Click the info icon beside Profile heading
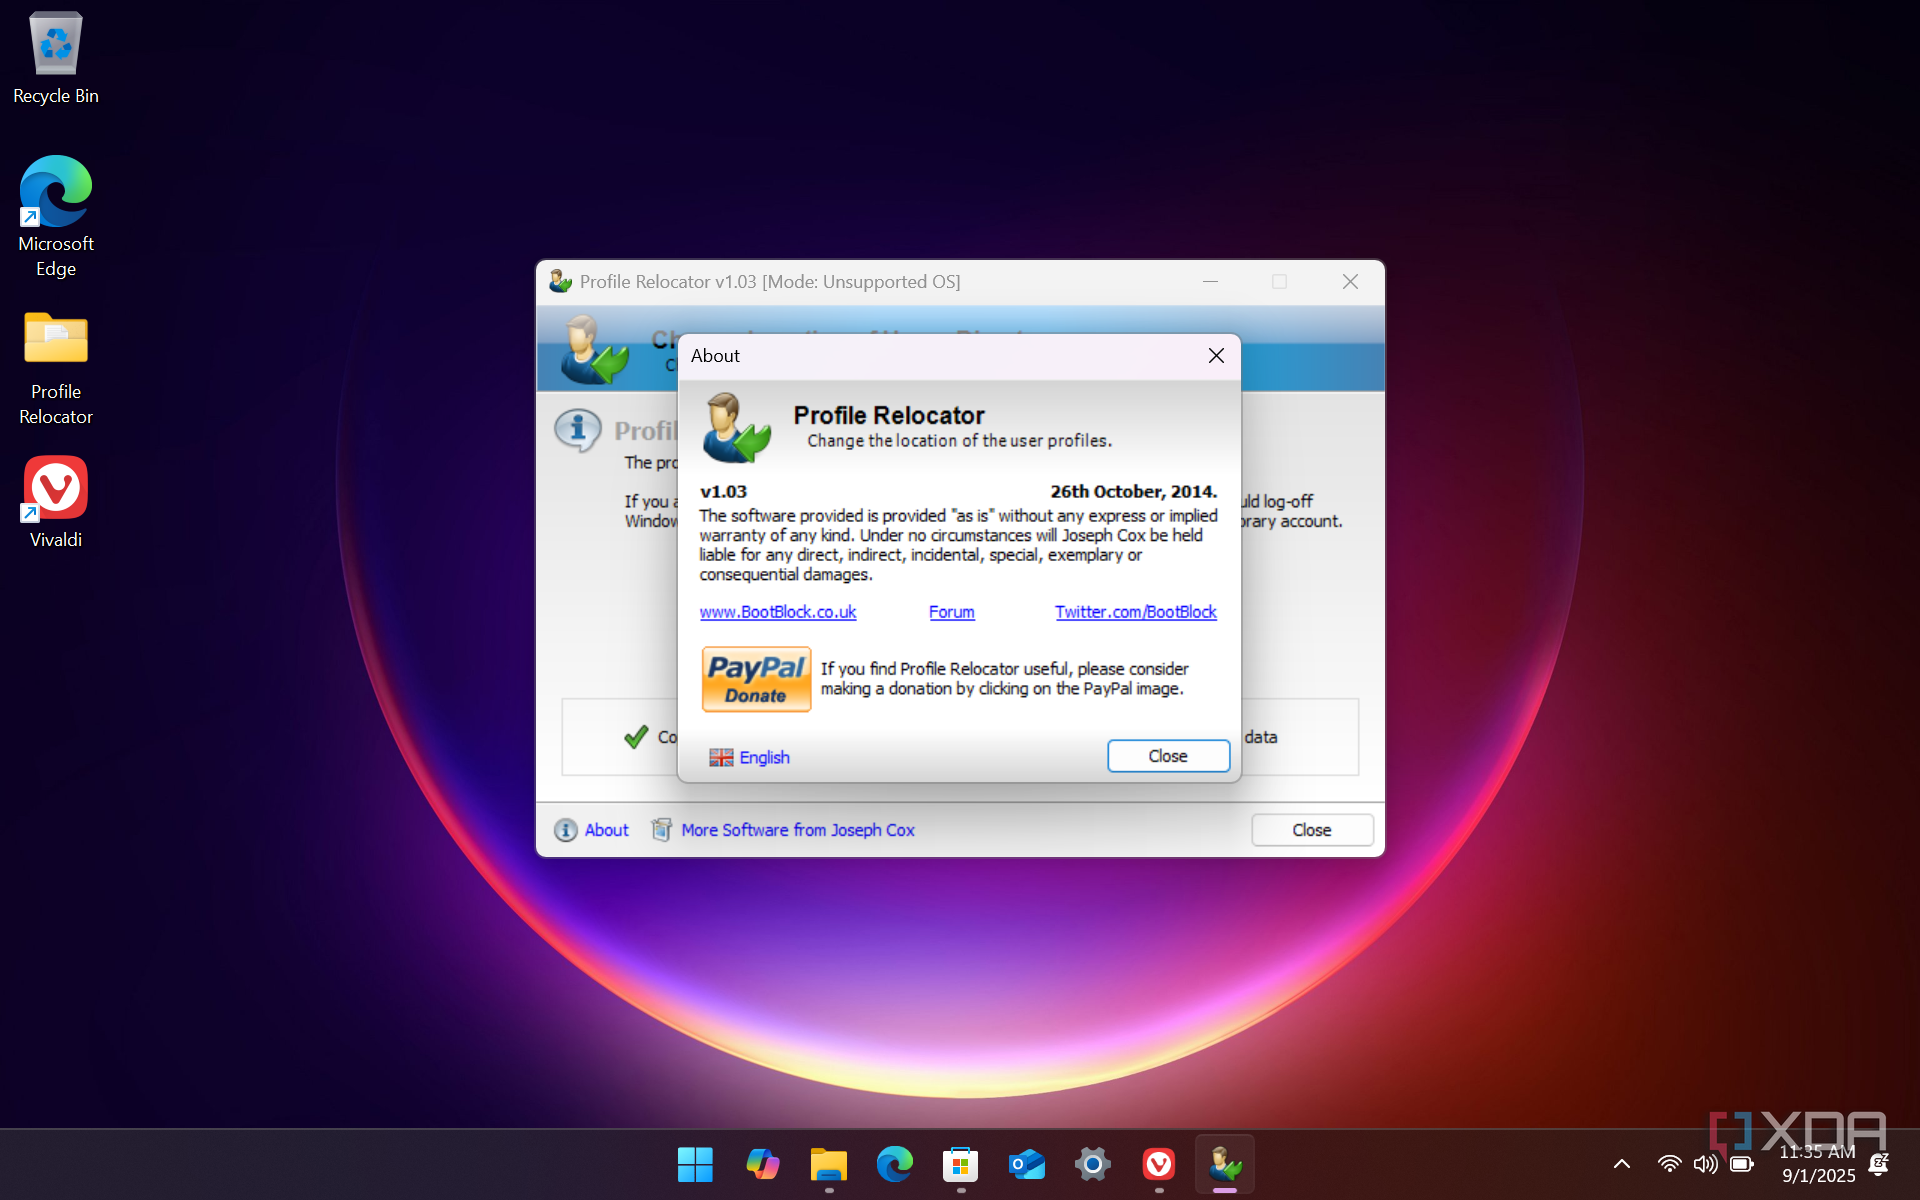1920x1200 pixels. (x=578, y=431)
